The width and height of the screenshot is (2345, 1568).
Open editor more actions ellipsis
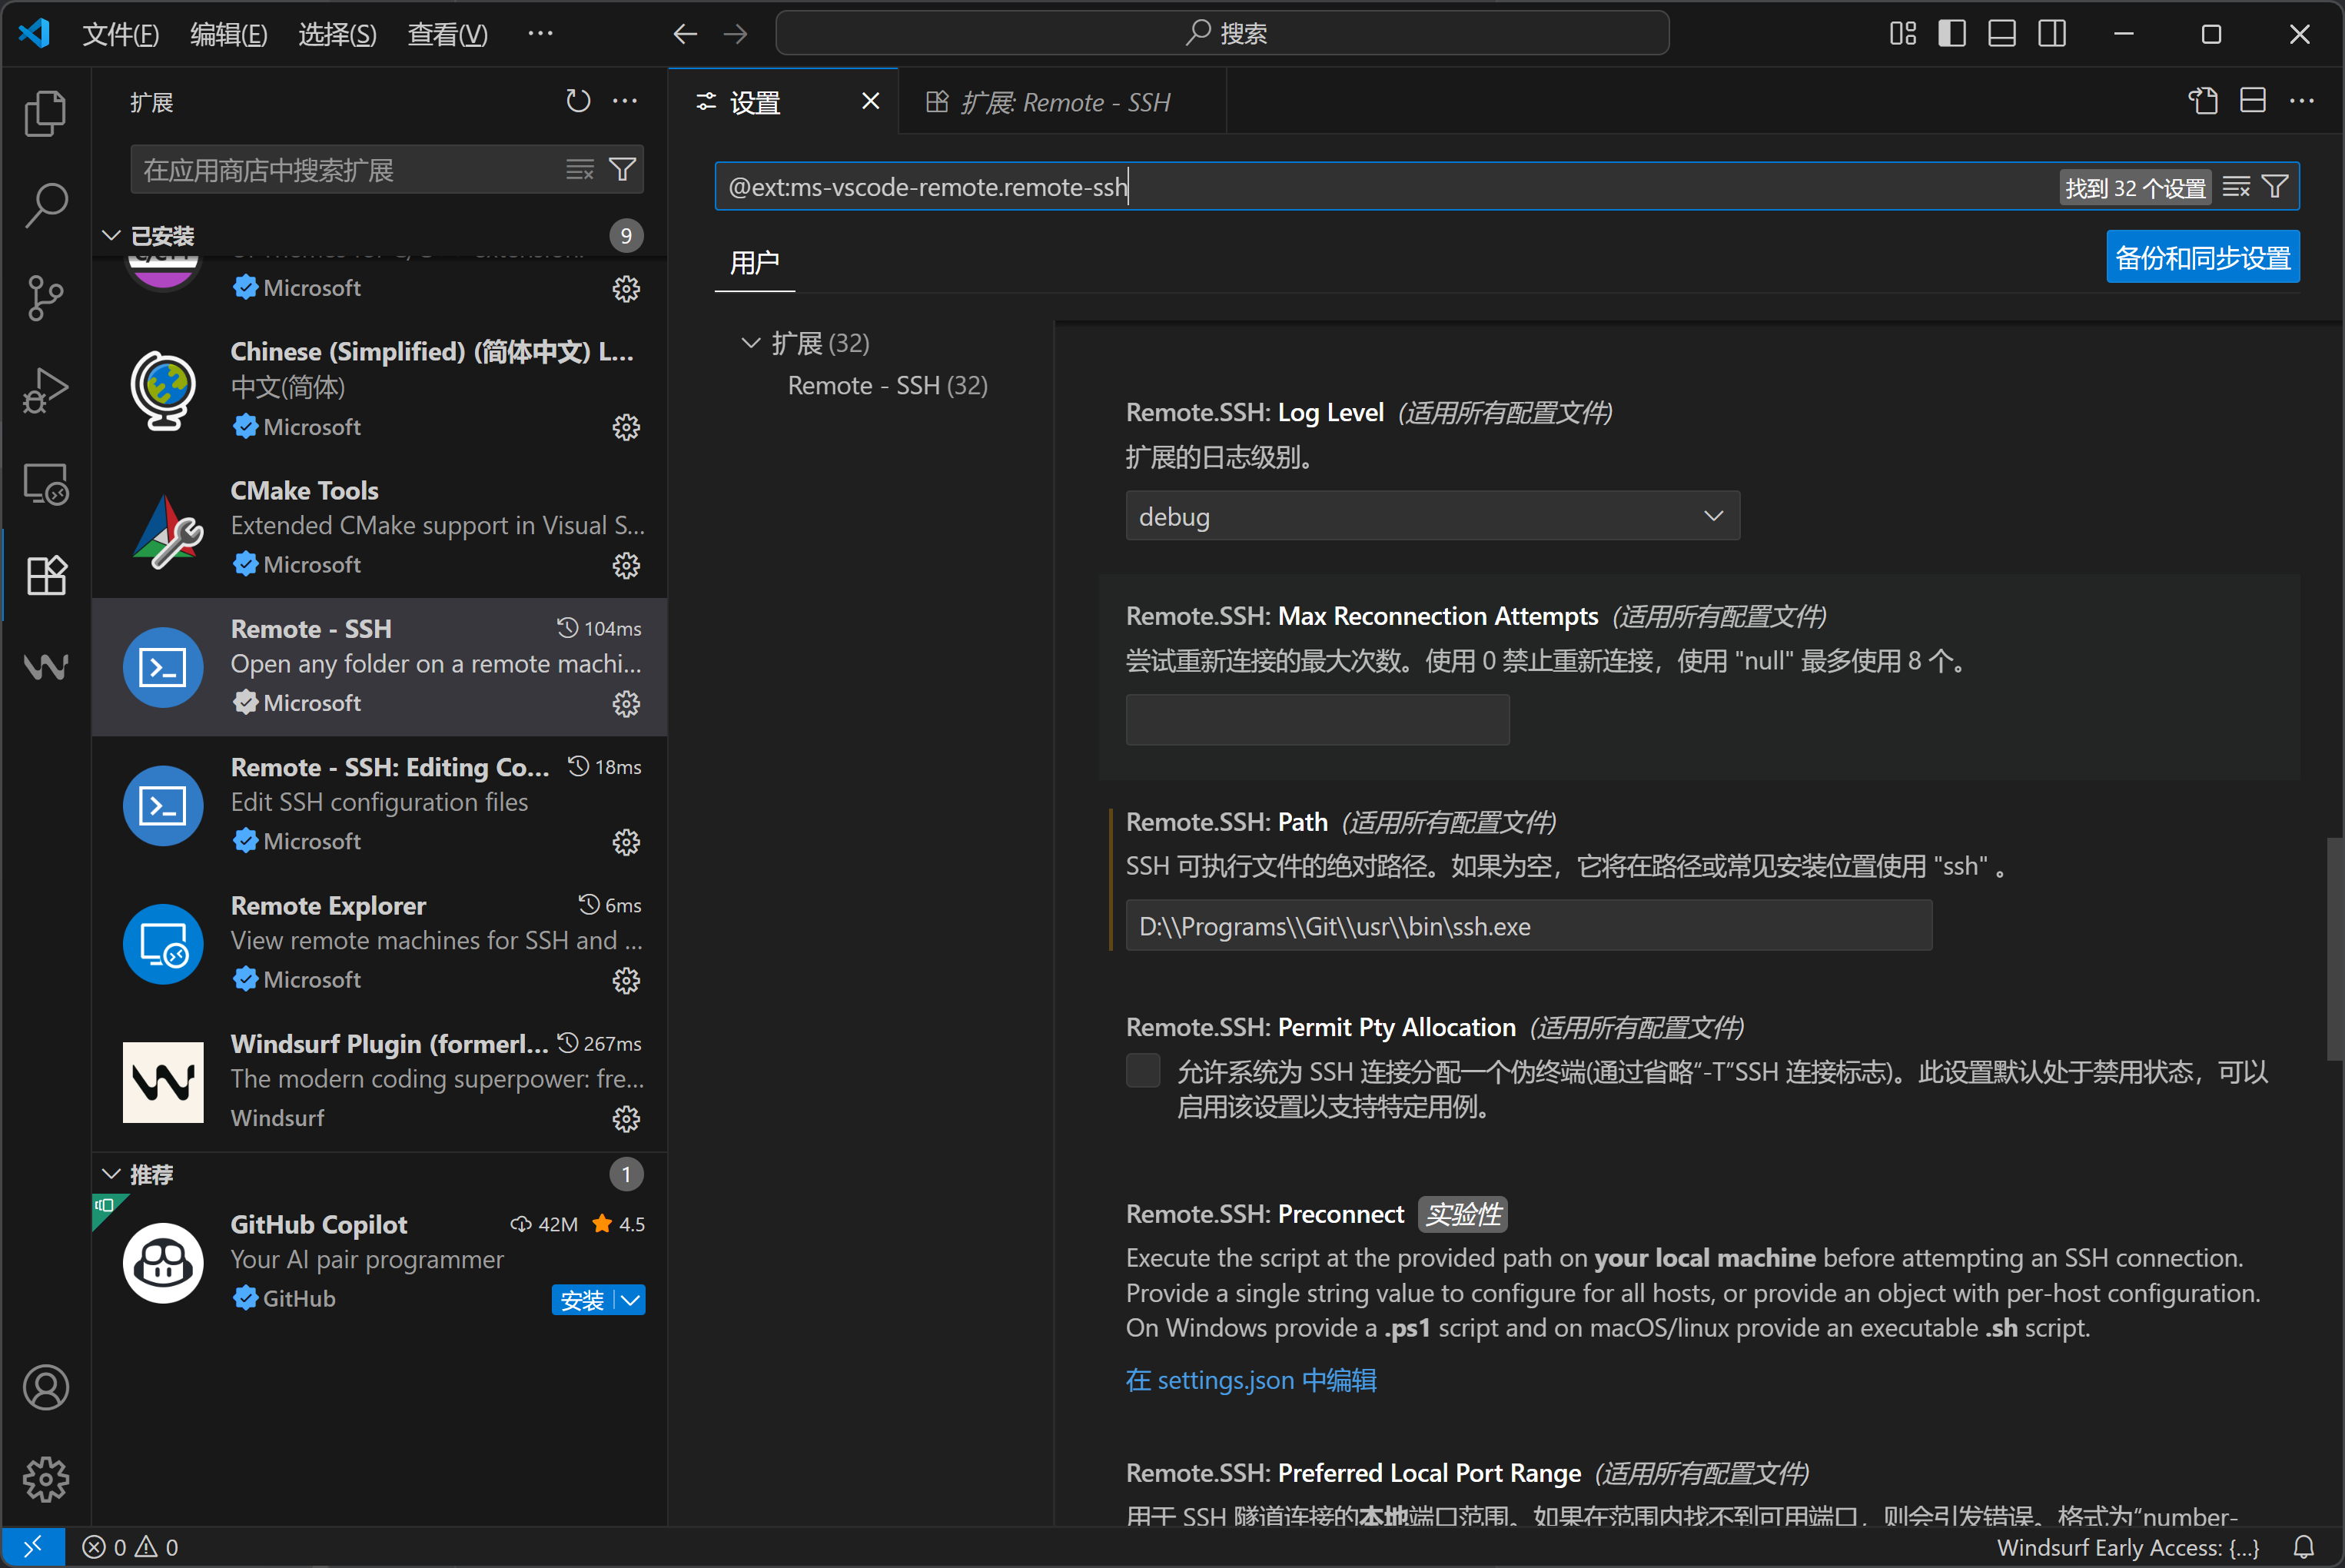[2301, 101]
